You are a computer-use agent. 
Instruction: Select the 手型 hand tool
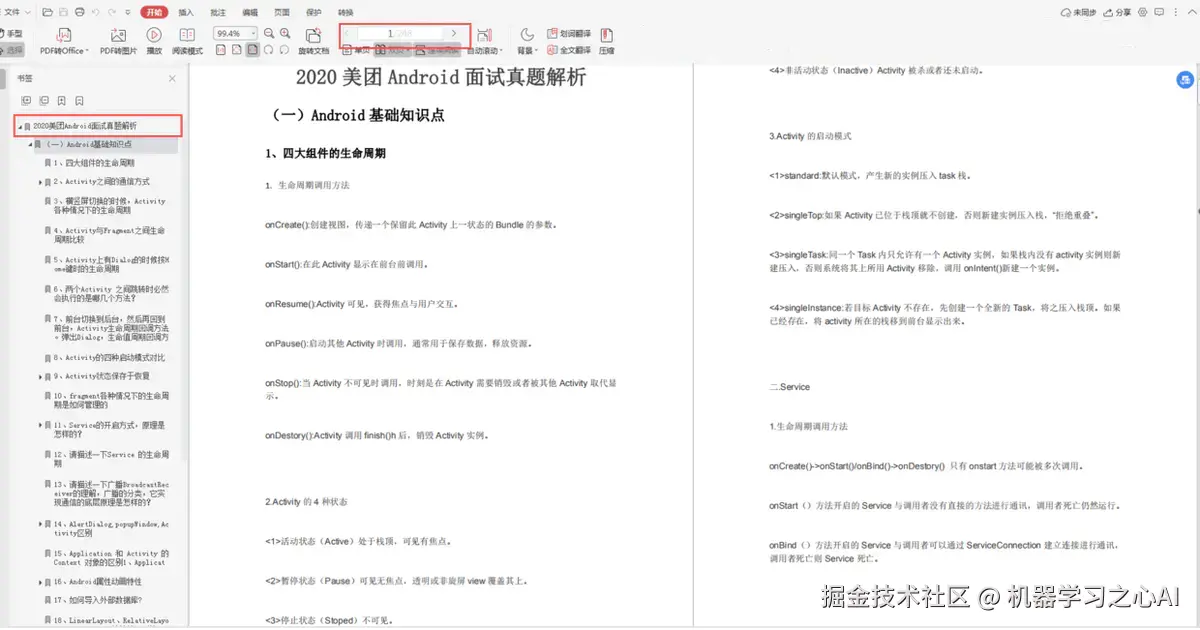[11, 33]
